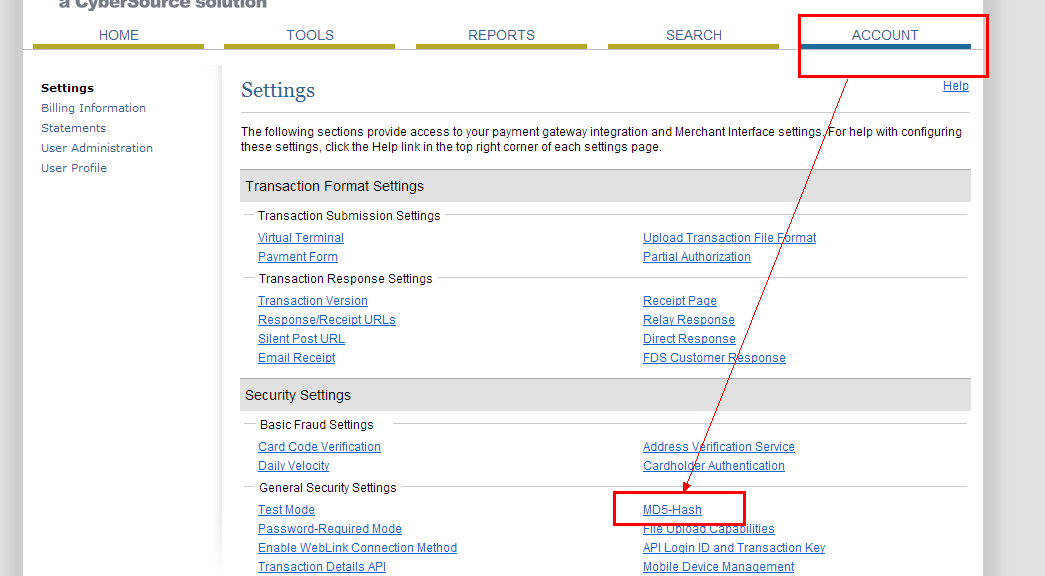
Task: Open Billing Information in sidebar
Action: tap(93, 108)
